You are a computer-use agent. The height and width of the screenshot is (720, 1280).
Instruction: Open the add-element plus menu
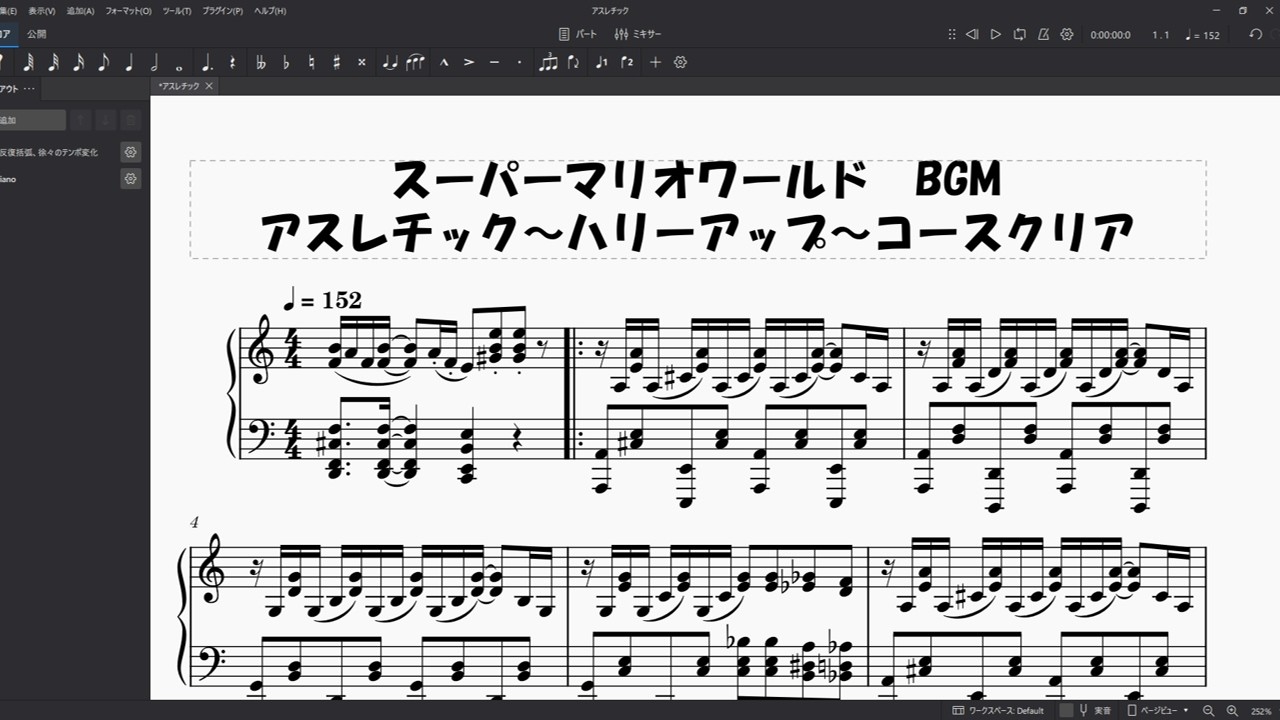click(x=655, y=62)
